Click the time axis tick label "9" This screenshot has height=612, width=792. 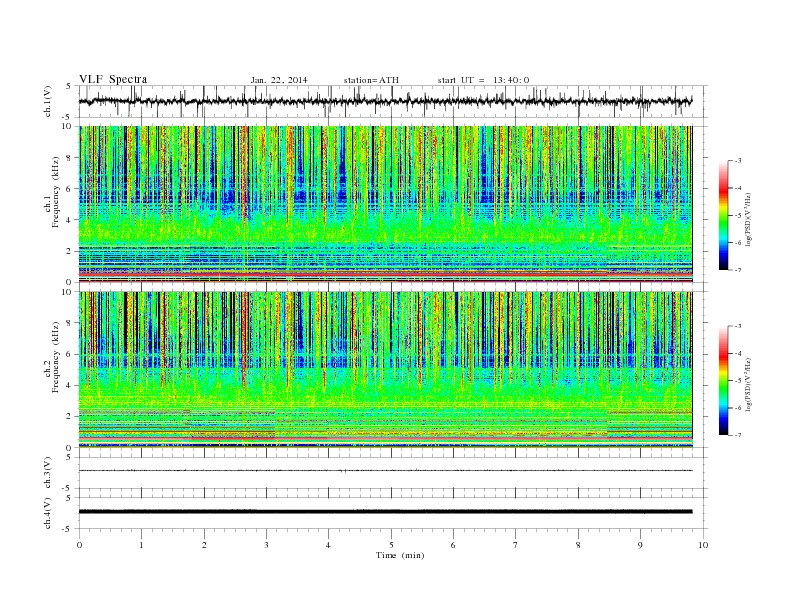pyautogui.click(x=640, y=545)
